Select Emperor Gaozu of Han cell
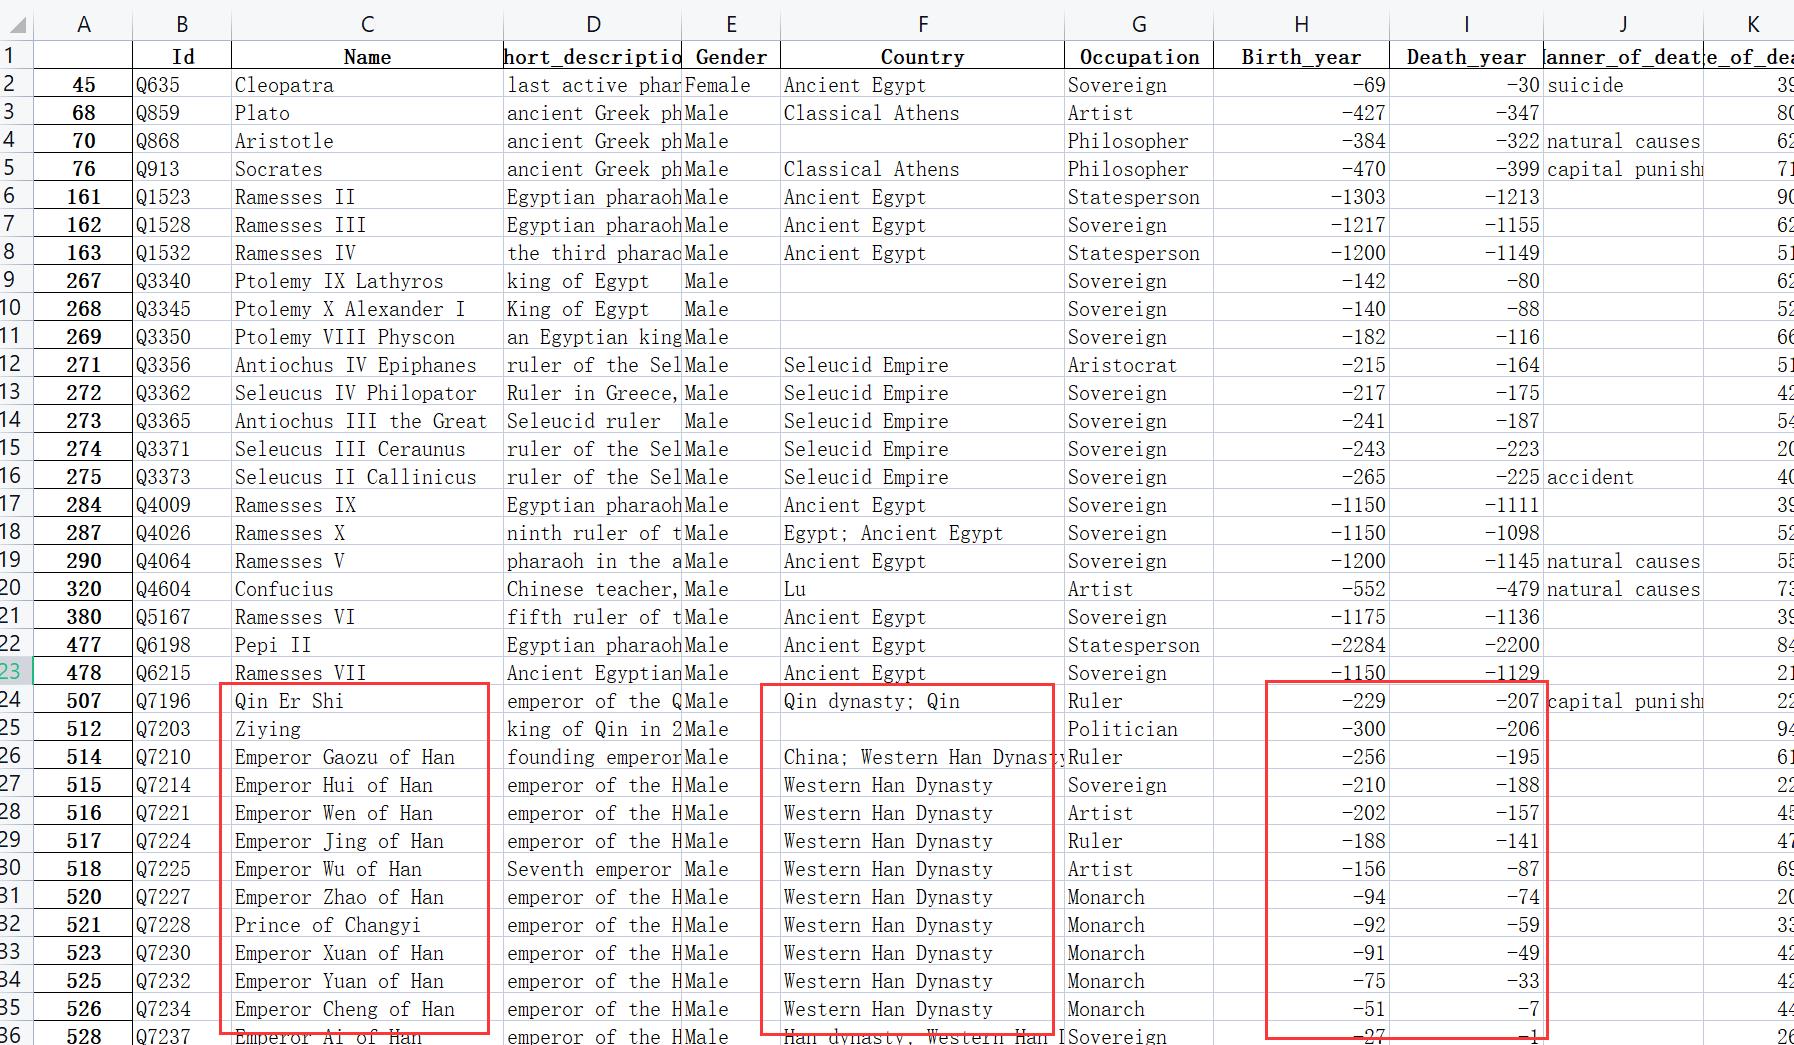The height and width of the screenshot is (1045, 1794). point(367,757)
